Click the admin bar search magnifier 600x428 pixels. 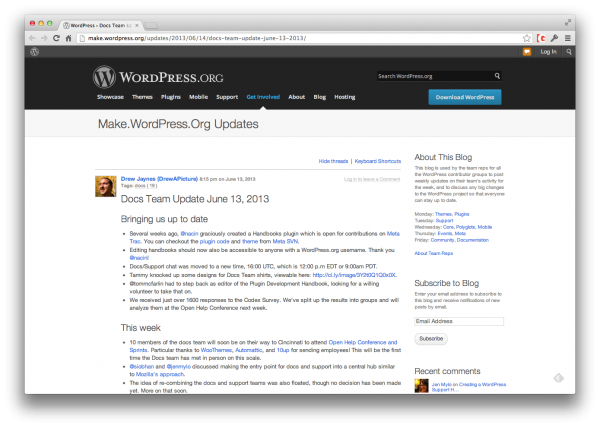click(569, 52)
